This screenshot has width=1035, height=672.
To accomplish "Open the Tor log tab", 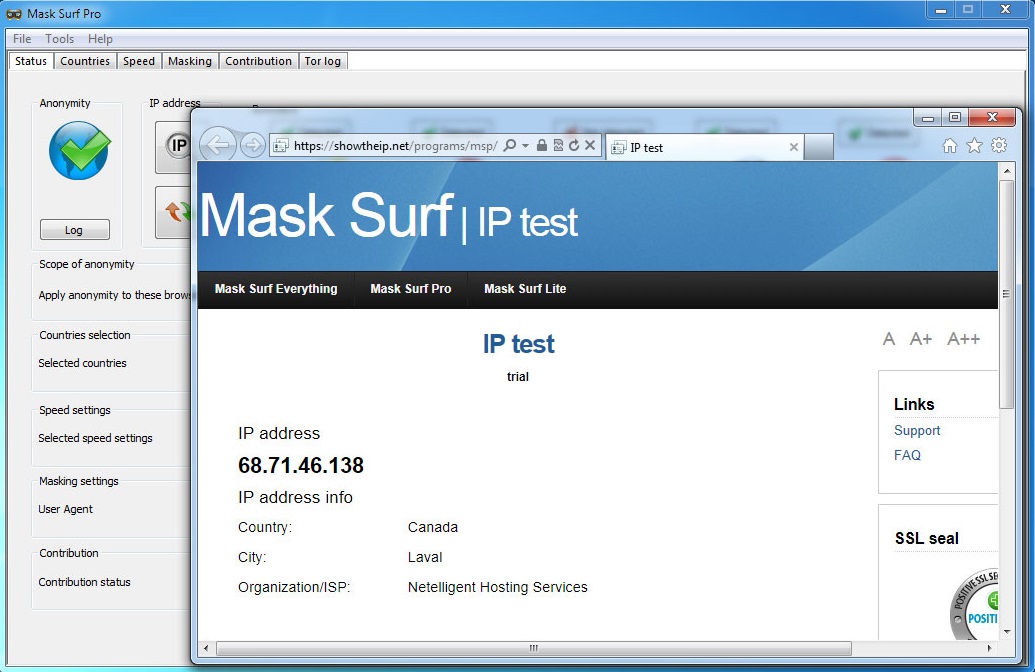I will [323, 61].
